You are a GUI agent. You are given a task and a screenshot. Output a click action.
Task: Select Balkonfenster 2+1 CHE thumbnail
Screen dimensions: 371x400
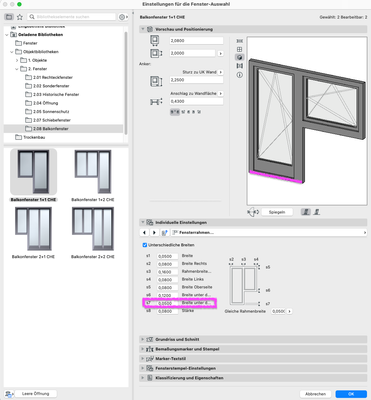pos(33,229)
